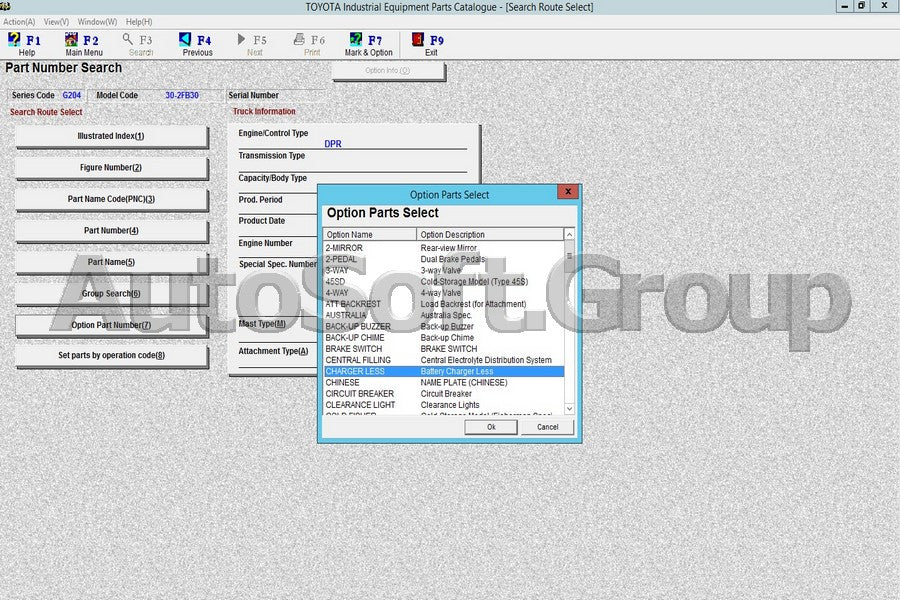
Task: Click the F6 Print toolbar icon
Action: point(312,44)
